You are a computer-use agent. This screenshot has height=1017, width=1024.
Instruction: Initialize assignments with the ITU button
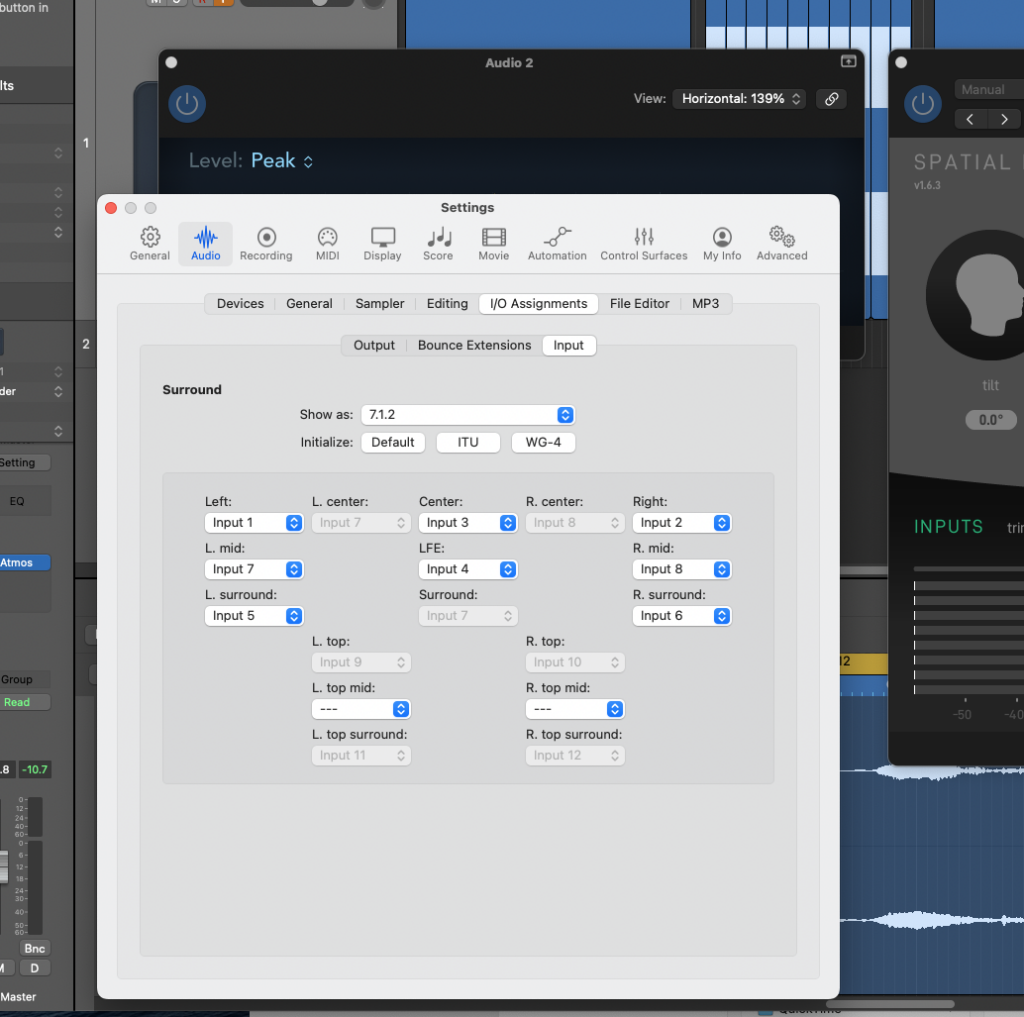pos(468,442)
